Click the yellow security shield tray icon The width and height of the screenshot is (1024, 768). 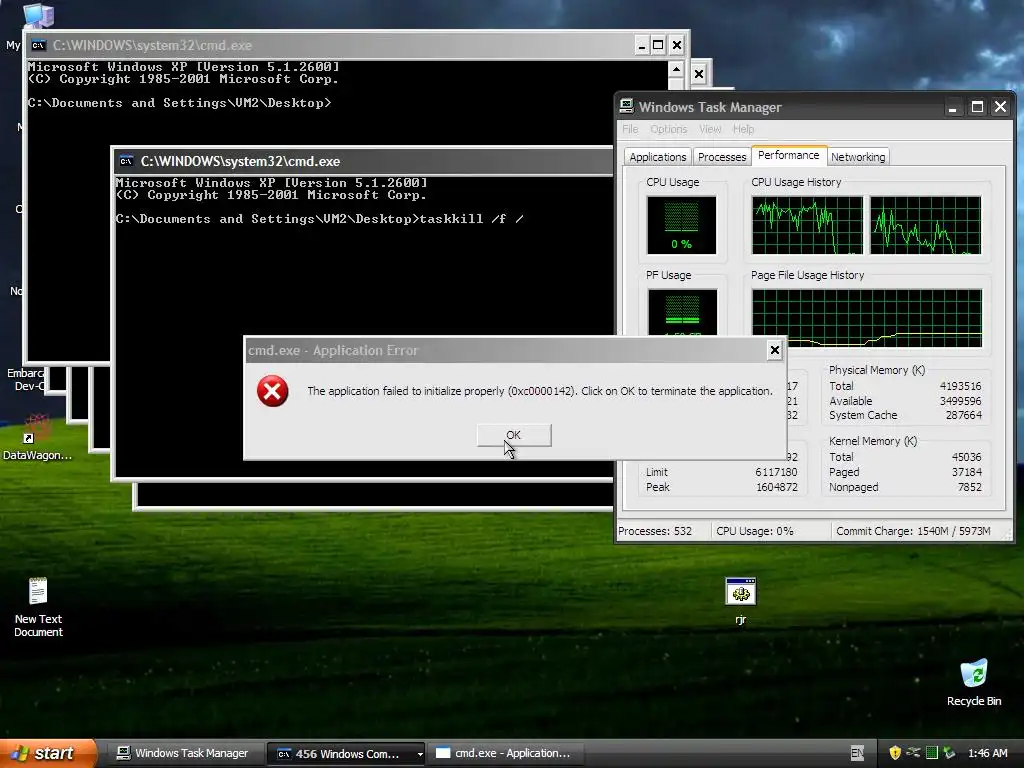[895, 753]
